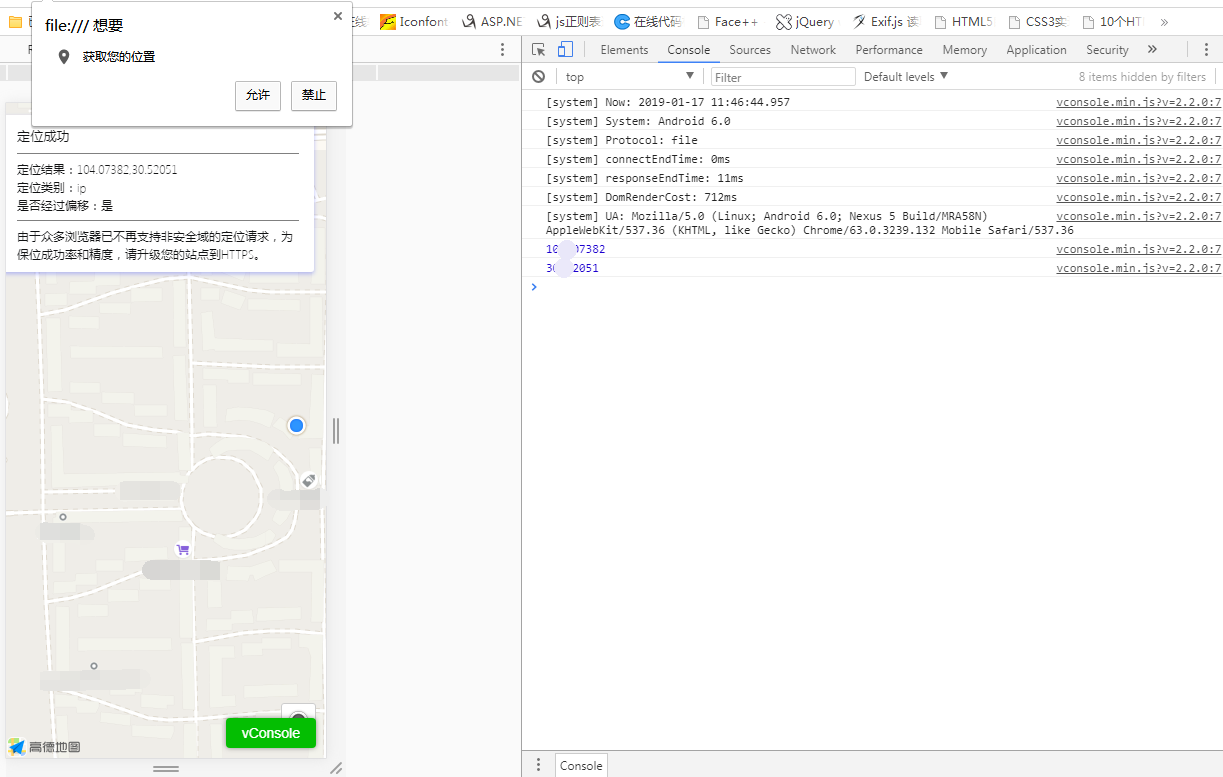This screenshot has height=777, width=1223.
Task: Click the location pin icon in popup
Action: coord(64,57)
